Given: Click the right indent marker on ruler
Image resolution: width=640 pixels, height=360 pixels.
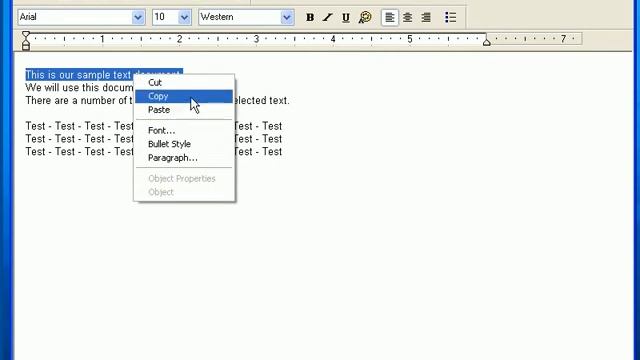Looking at the screenshot, I should click(487, 41).
